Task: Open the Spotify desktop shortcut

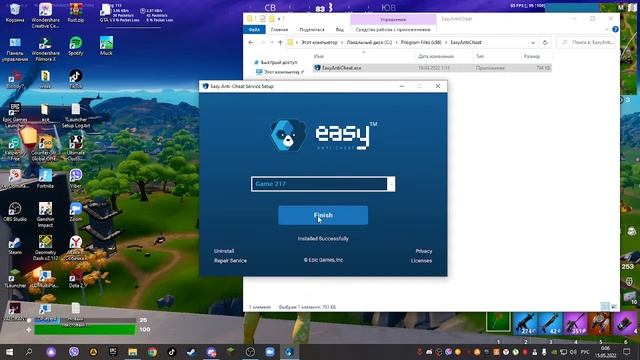Action: point(76,46)
